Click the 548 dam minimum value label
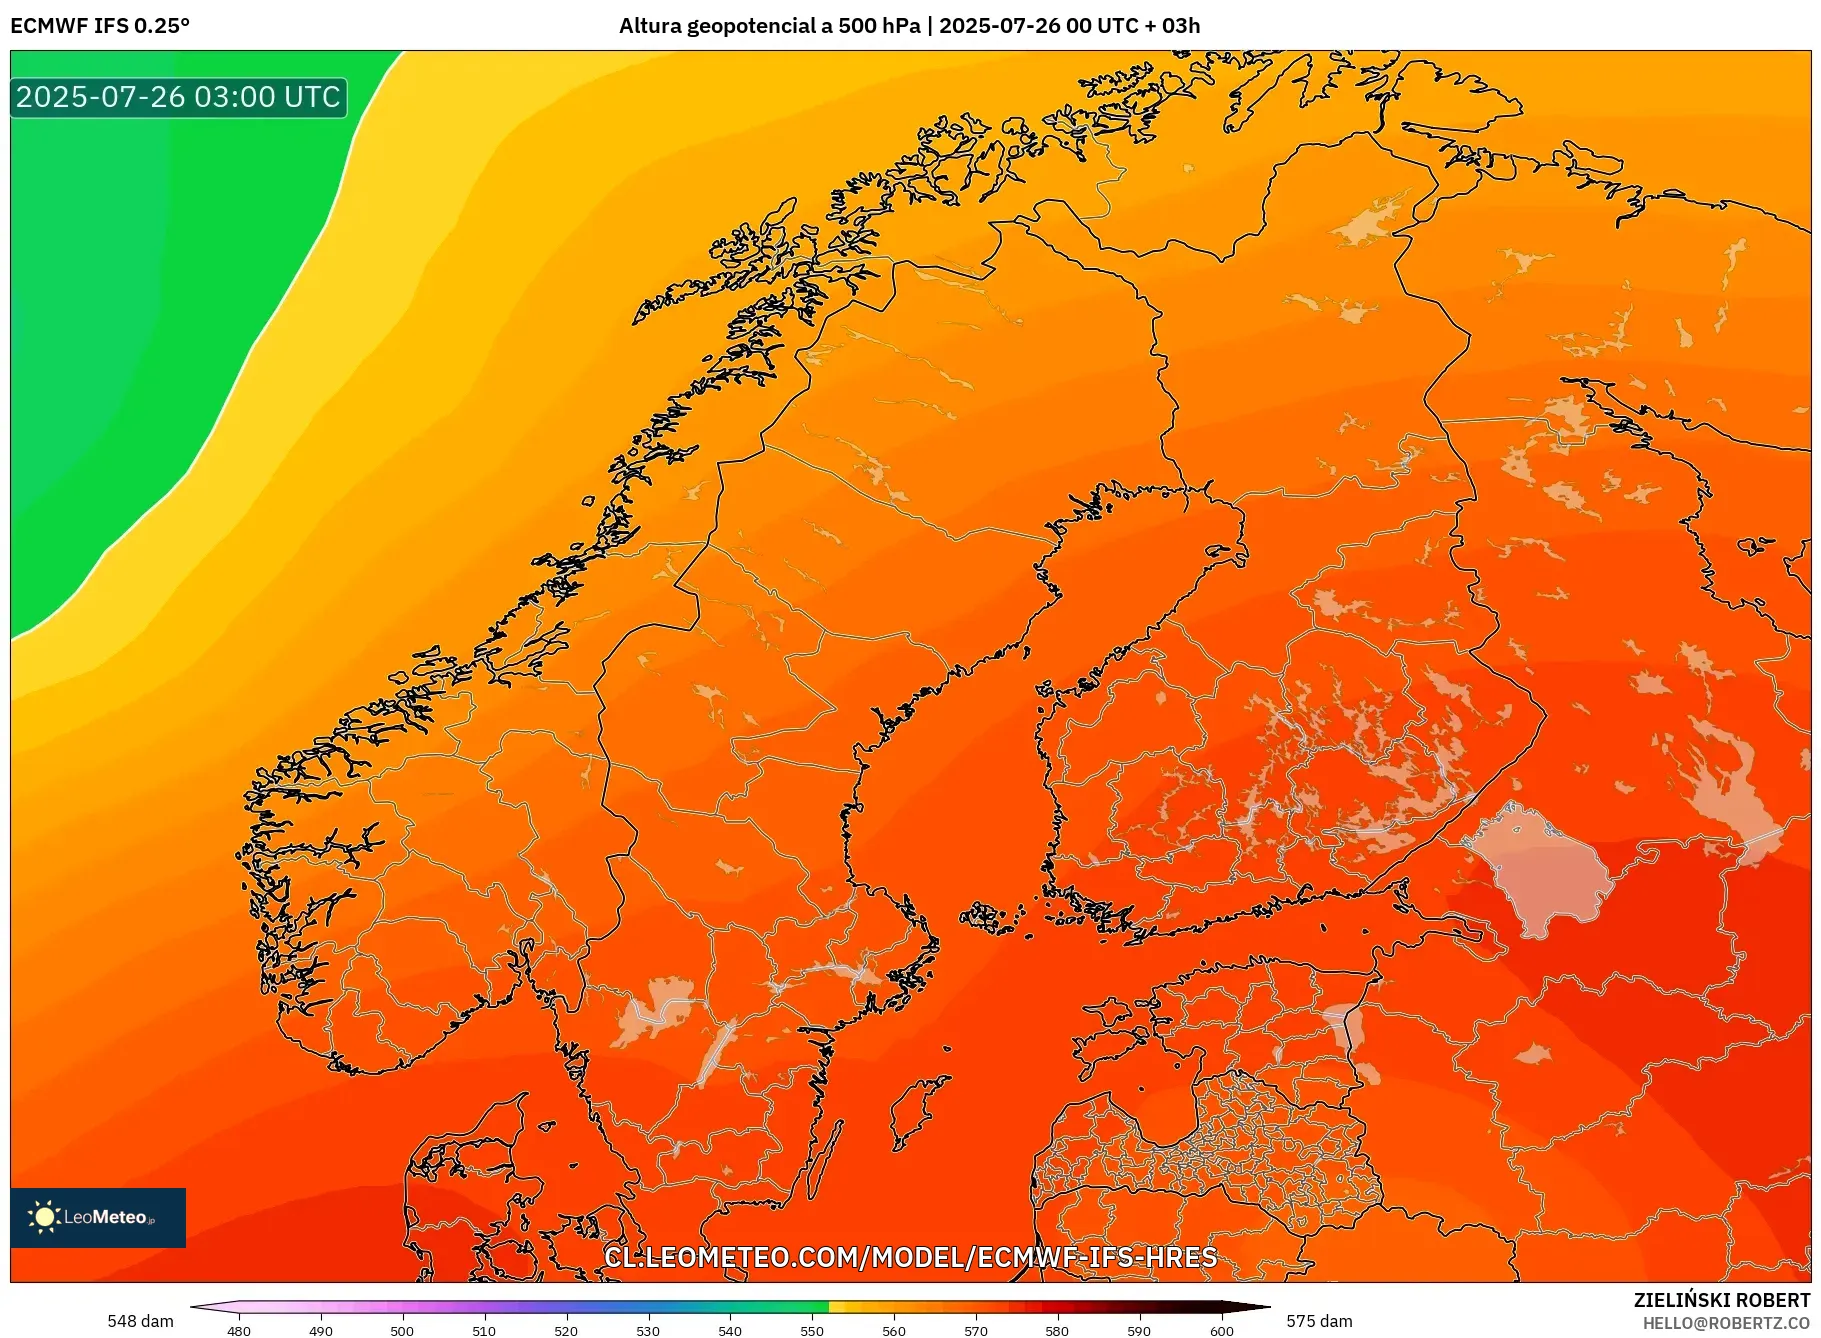This screenshot has width=1821, height=1338. pyautogui.click(x=140, y=1321)
